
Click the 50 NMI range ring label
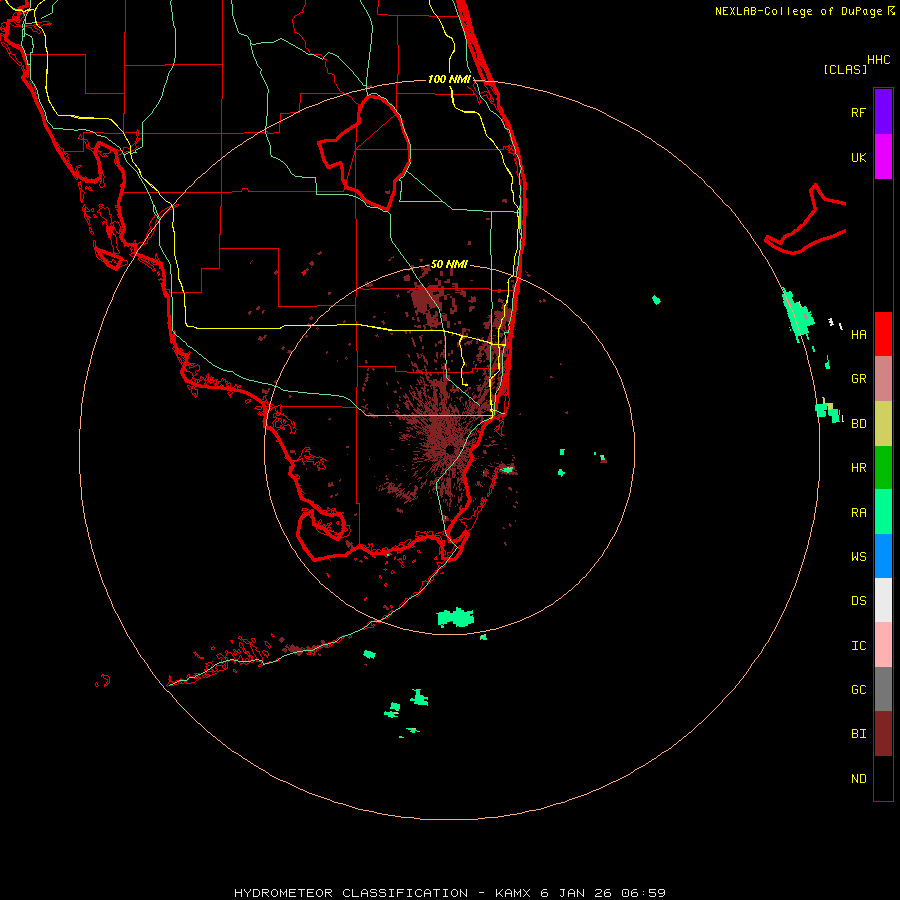[449, 264]
